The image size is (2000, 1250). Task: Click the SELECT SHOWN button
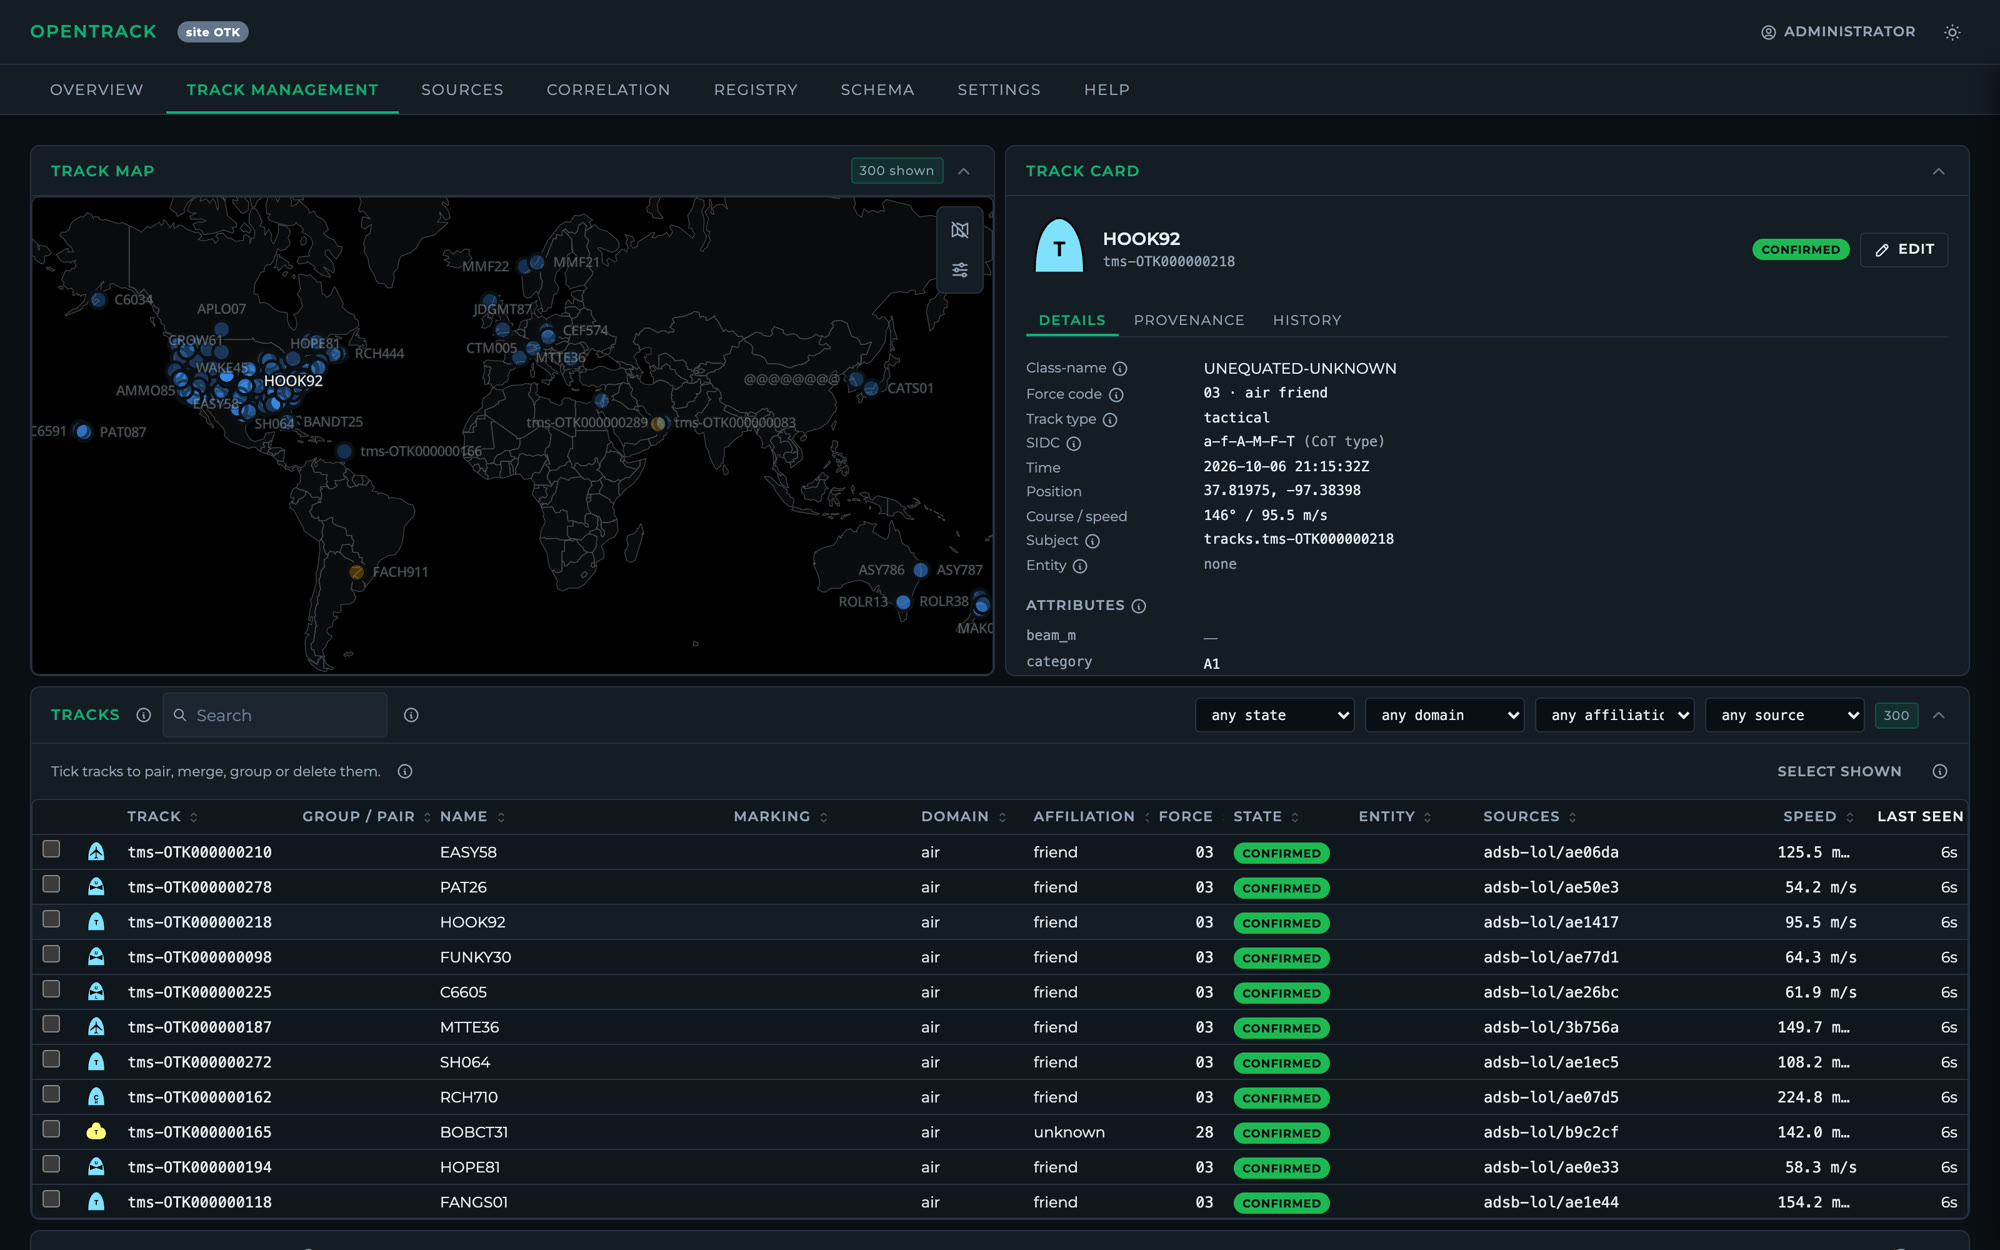[x=1839, y=771]
